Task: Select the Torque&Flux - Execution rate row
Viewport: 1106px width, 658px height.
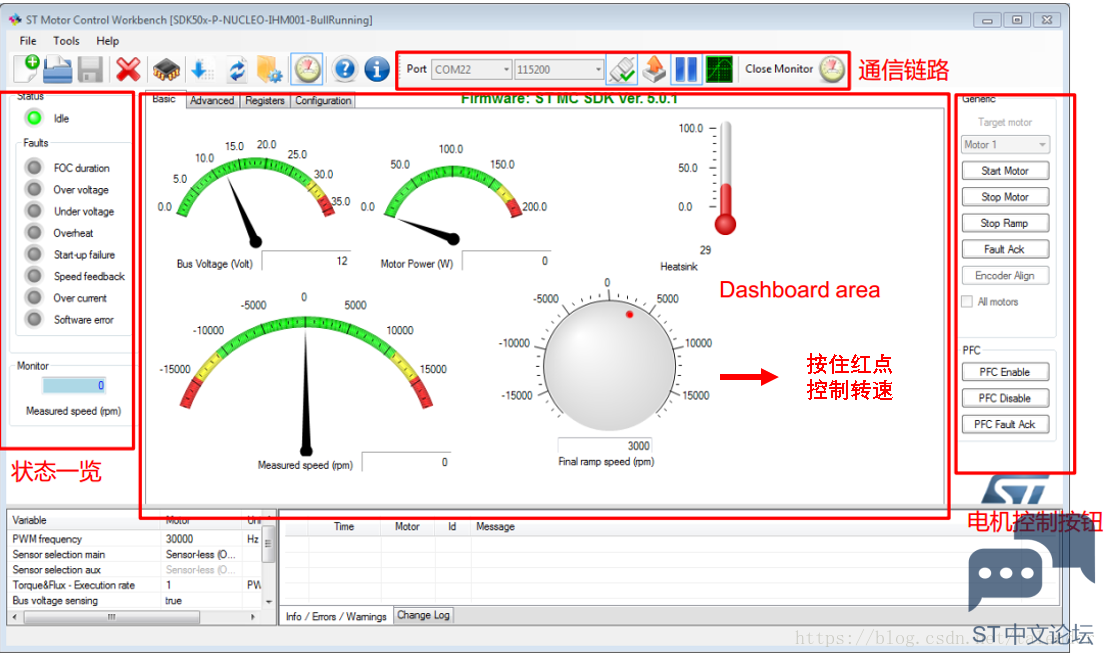Action: [135, 585]
